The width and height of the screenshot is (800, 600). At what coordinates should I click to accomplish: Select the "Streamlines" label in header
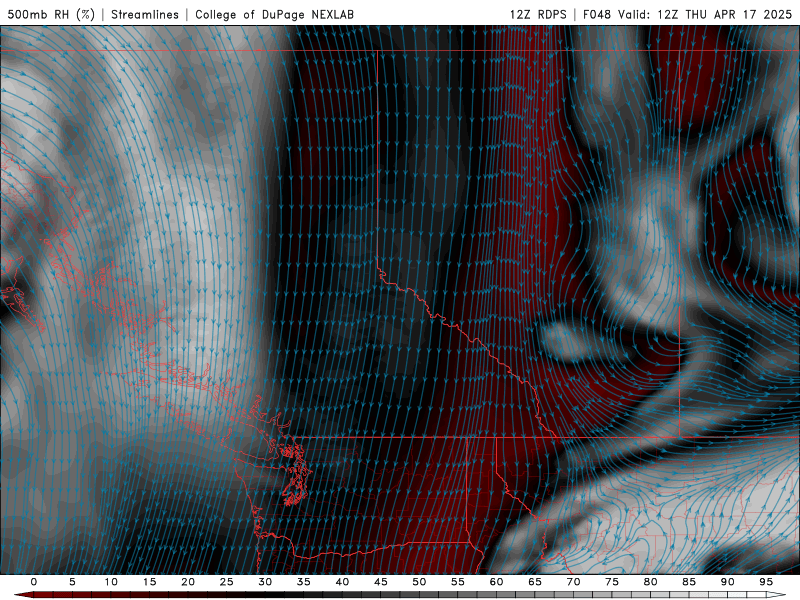pos(145,14)
